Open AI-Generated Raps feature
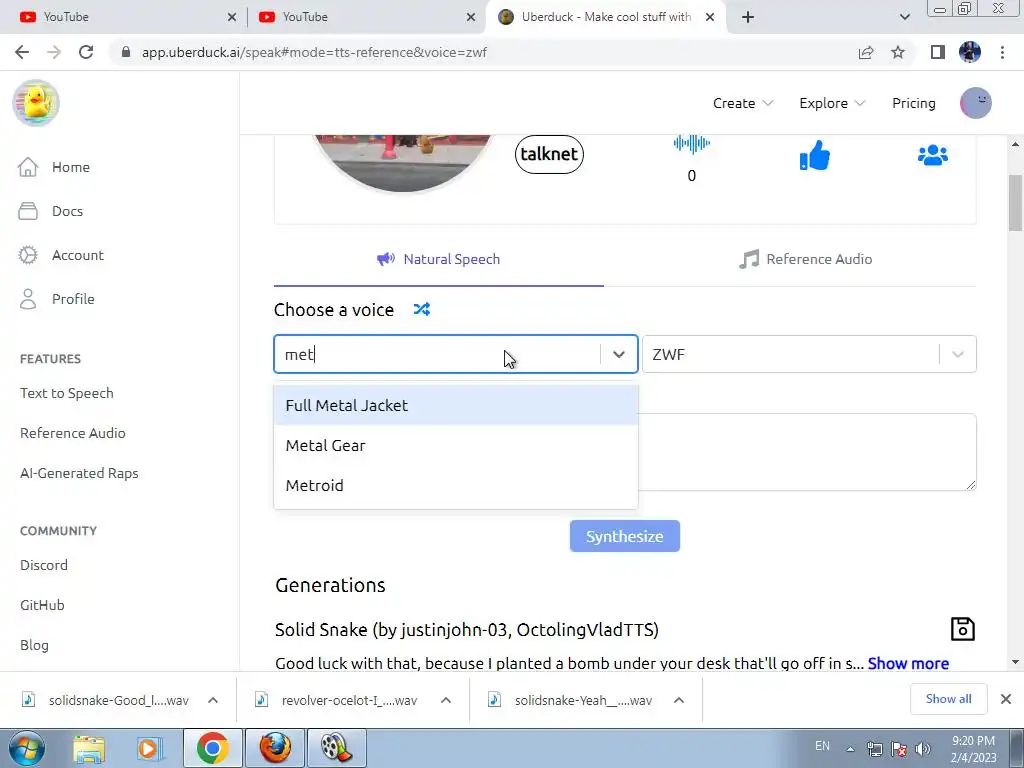 79,473
